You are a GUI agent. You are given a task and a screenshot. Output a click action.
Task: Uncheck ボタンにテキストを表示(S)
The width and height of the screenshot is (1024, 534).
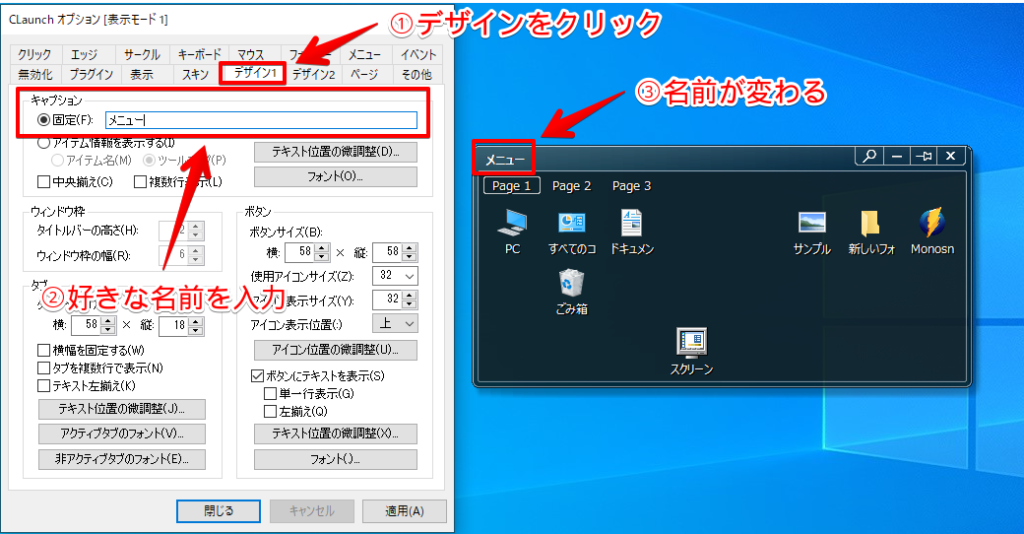[x=257, y=376]
